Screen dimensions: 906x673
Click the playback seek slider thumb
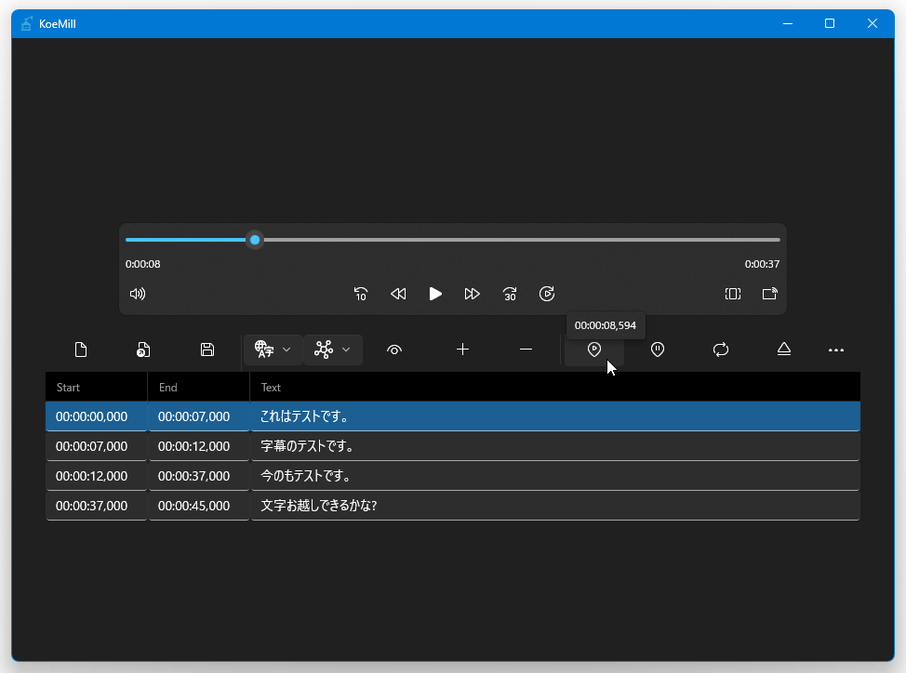[x=255, y=240]
